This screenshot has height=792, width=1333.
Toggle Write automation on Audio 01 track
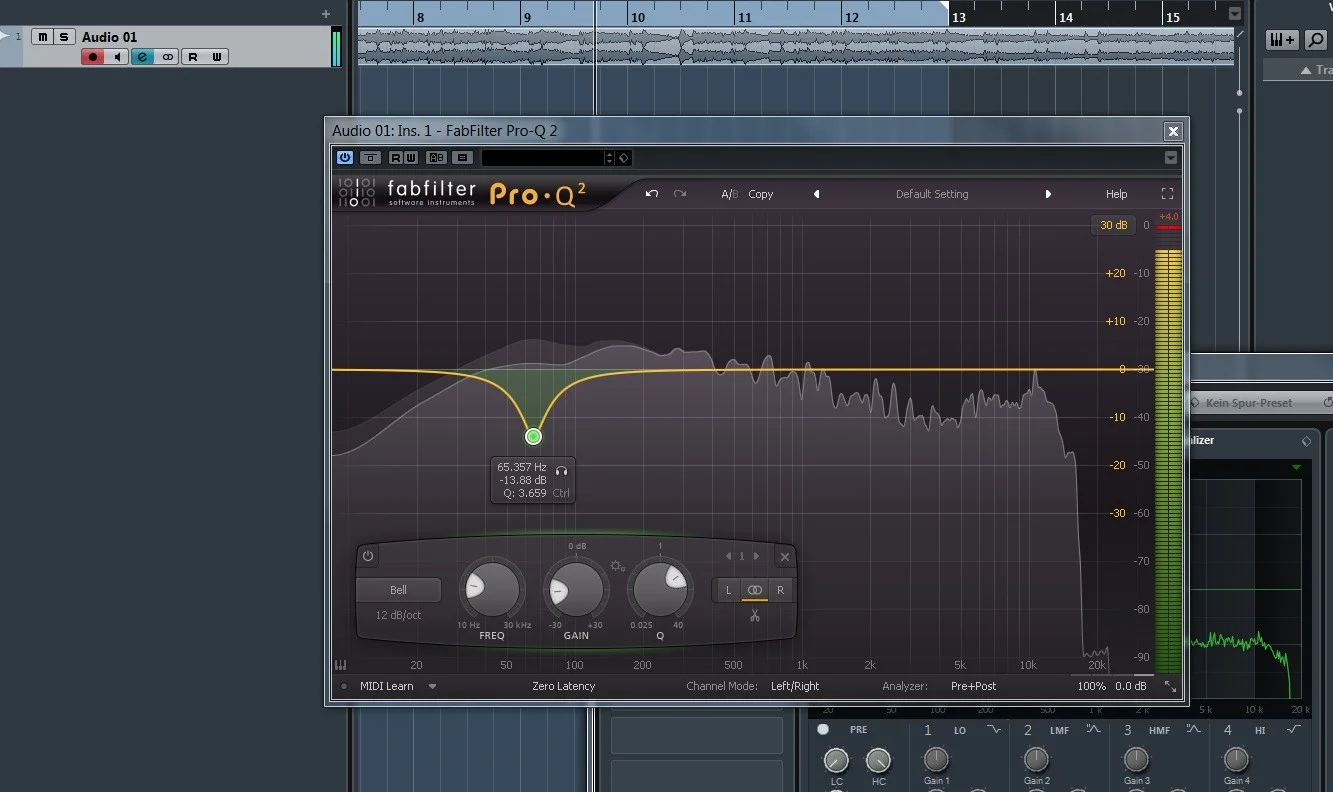(x=217, y=57)
